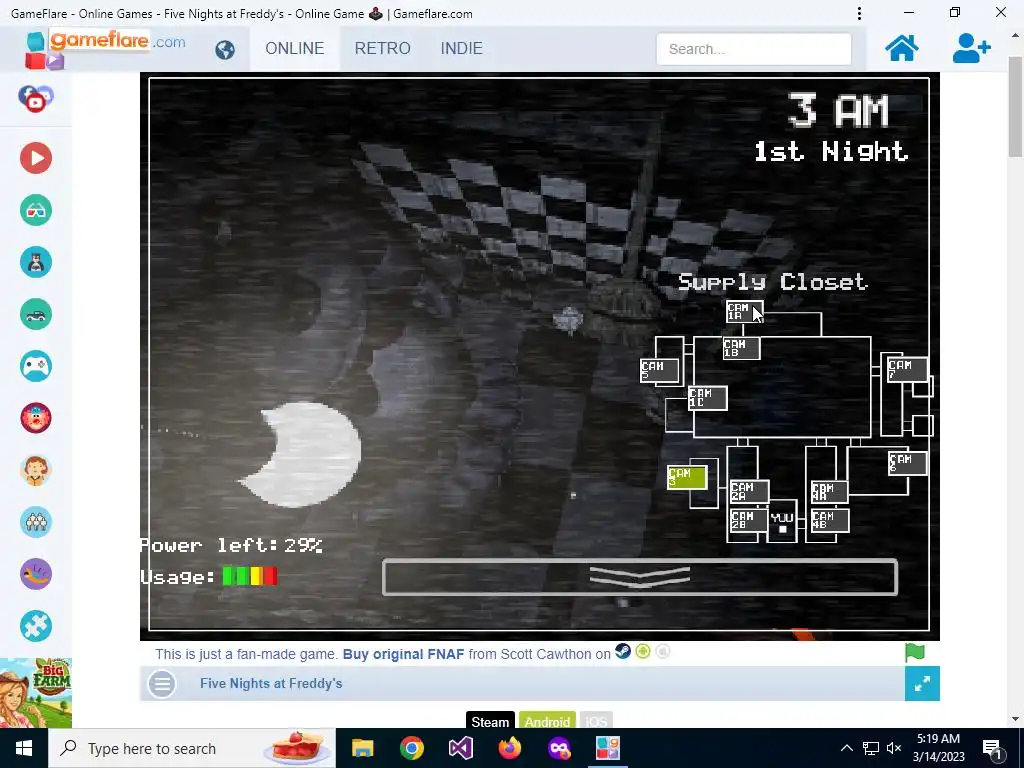This screenshot has width=1024, height=768.
Task: Open the hamburger menu beside game title
Action: (x=162, y=684)
